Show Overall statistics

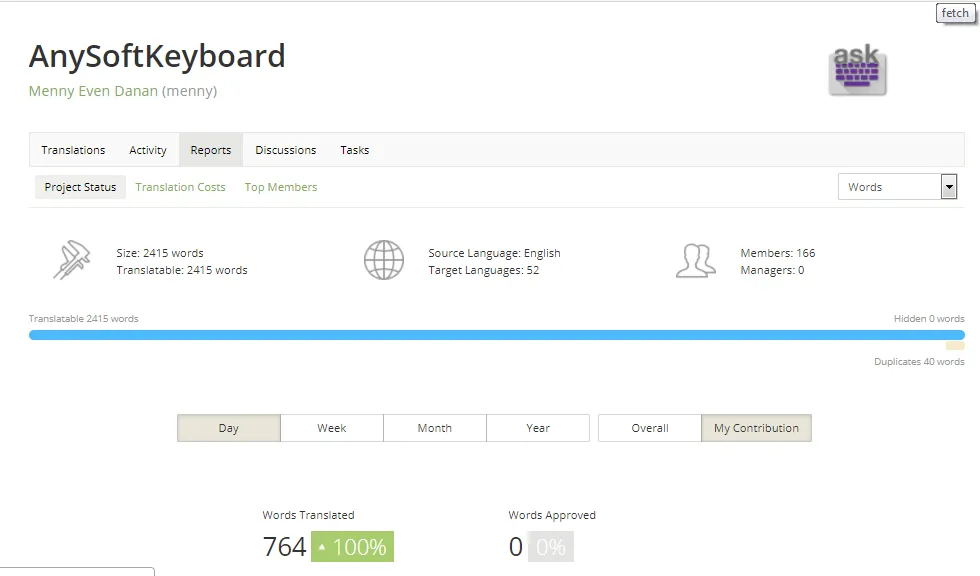coord(650,428)
